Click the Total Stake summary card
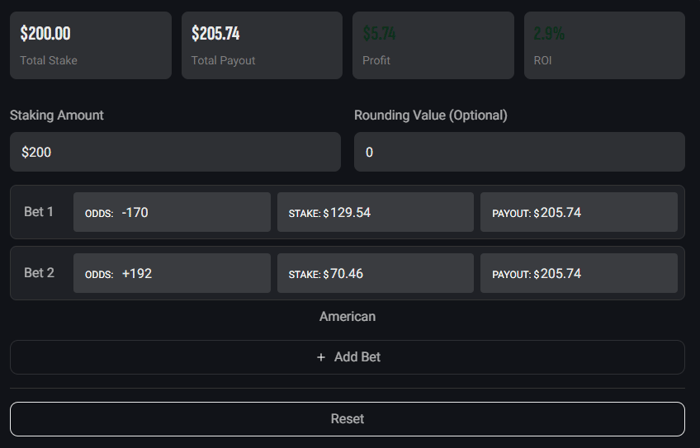This screenshot has width=700, height=448. [91, 46]
